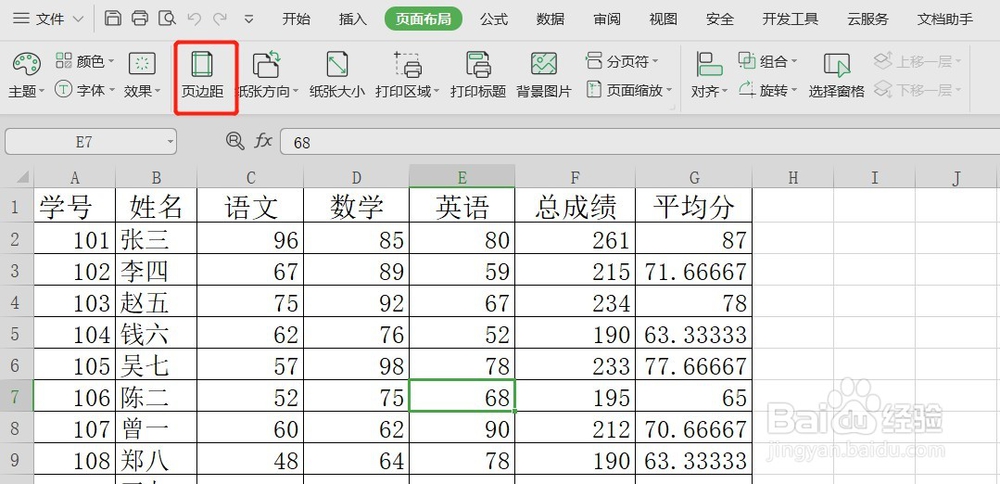Click the total score cell 261
The width and height of the screenshot is (1000, 484).
[575, 239]
